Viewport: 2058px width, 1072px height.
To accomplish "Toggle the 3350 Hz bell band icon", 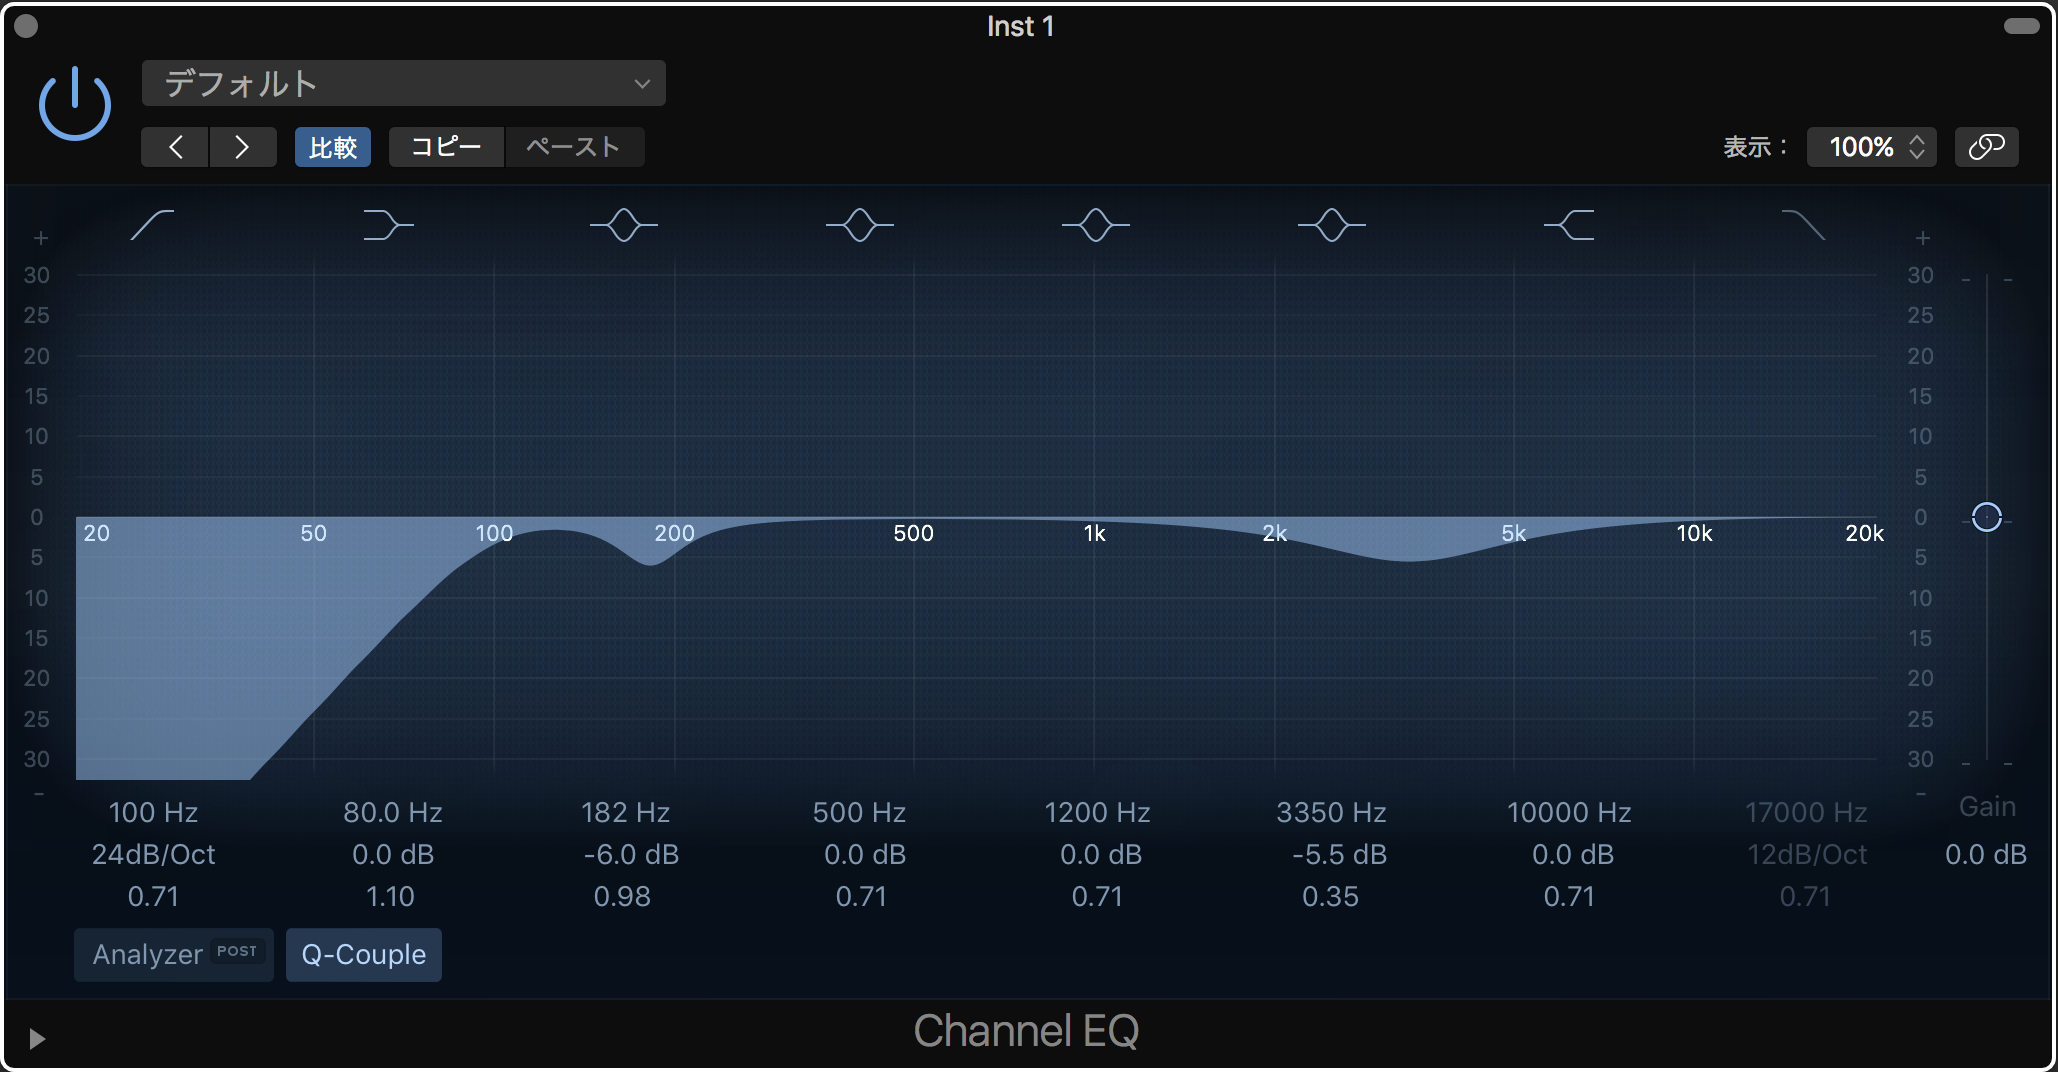I will [1332, 225].
